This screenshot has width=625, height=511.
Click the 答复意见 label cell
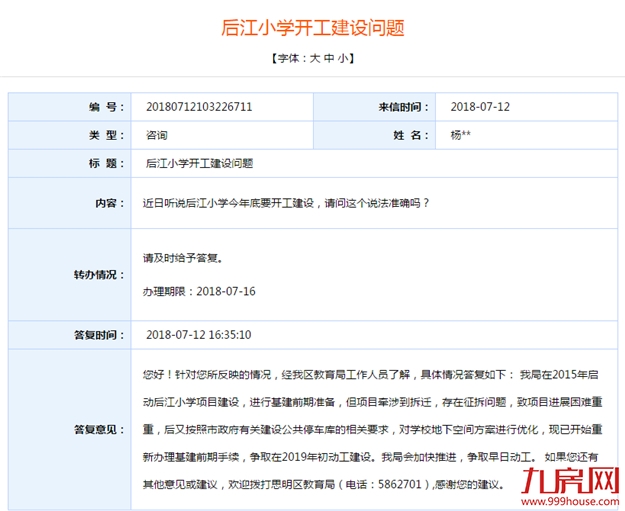tap(70, 430)
